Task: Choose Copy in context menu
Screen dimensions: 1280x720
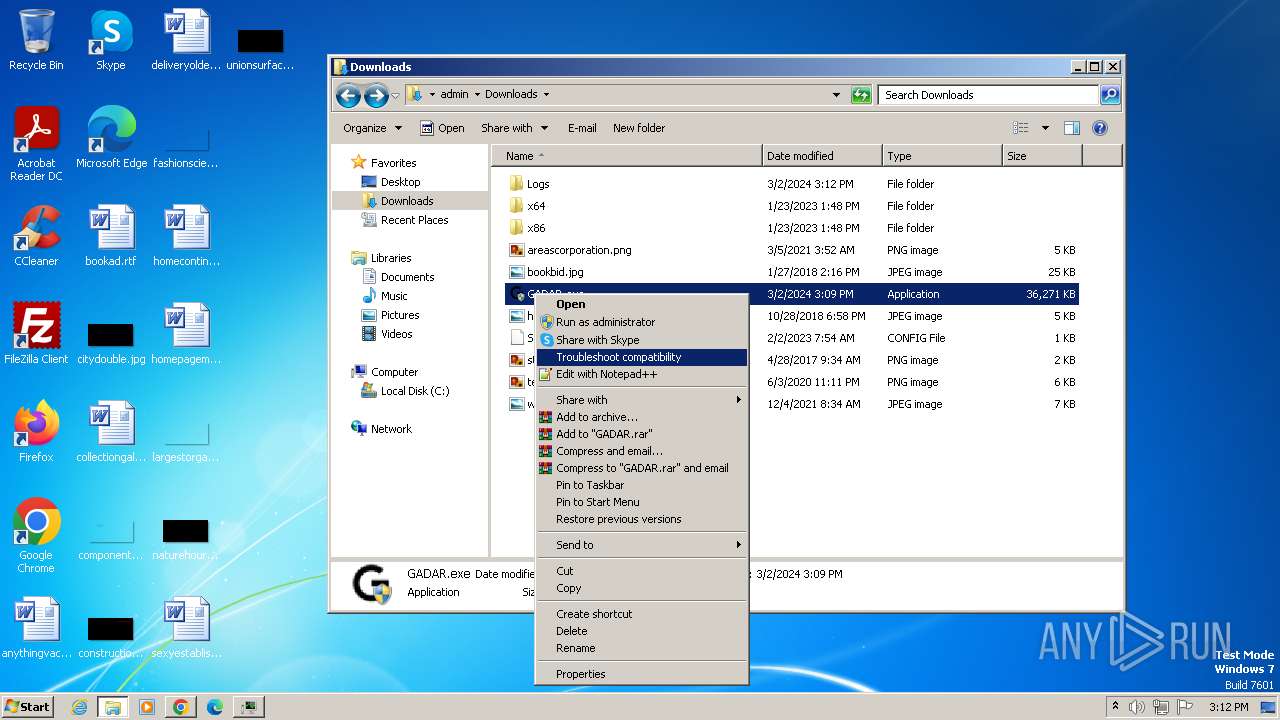Action: coord(642,588)
